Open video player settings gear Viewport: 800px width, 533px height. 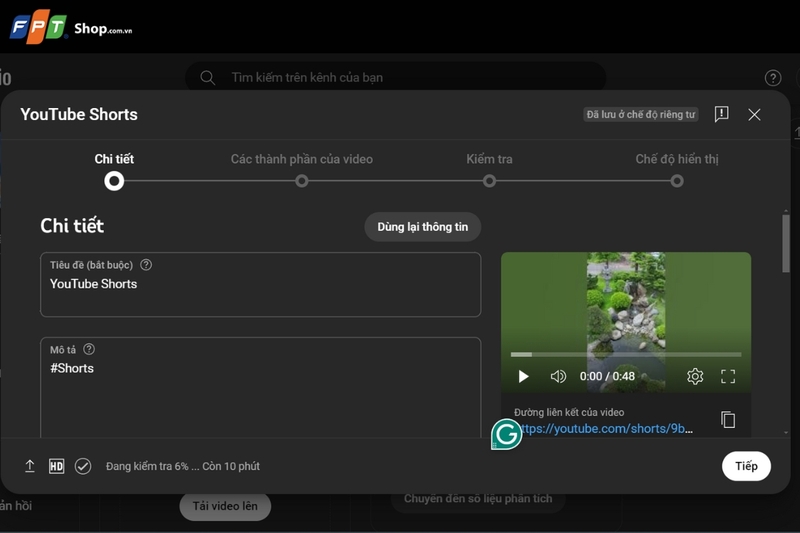695,376
